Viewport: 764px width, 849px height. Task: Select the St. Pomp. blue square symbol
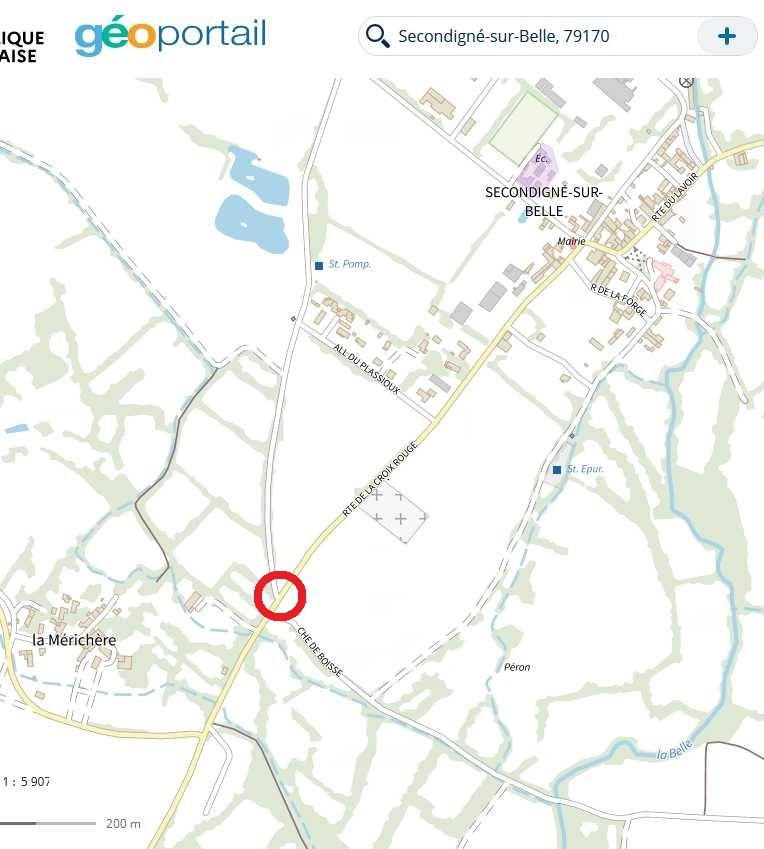coord(319,265)
